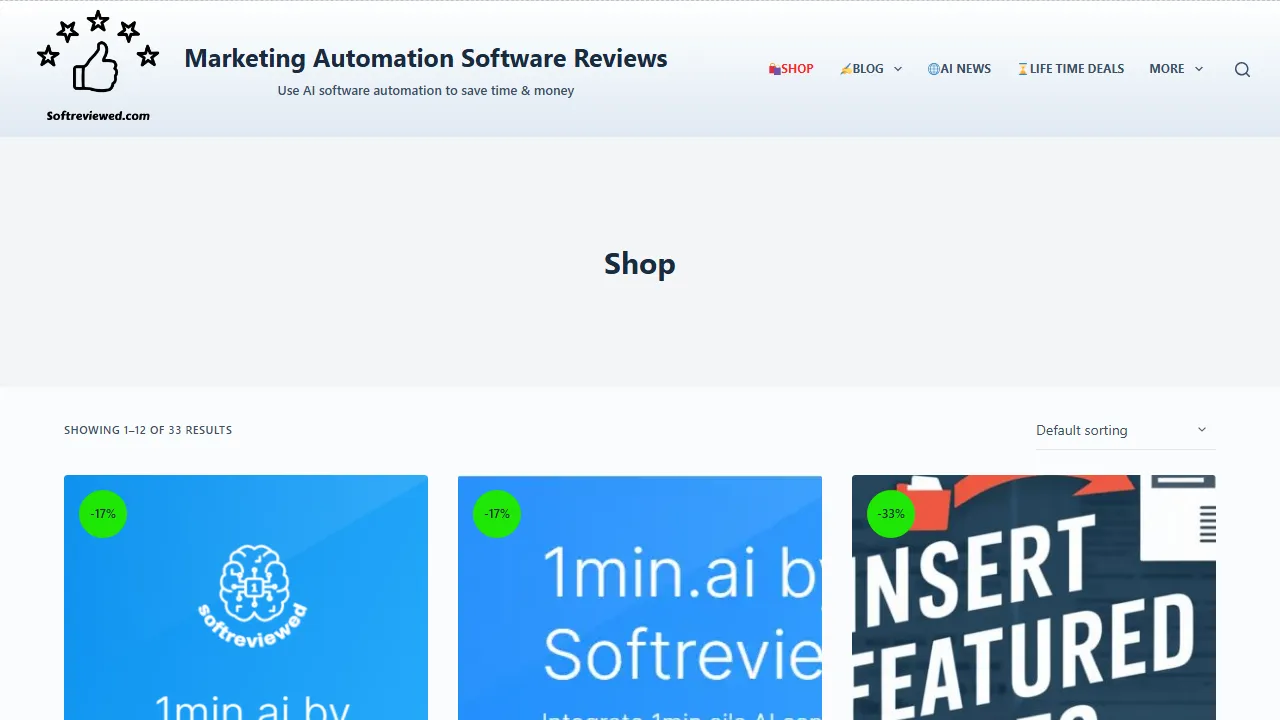Click the -17% badge on the first product
This screenshot has height=720, width=1280.
(x=102, y=513)
